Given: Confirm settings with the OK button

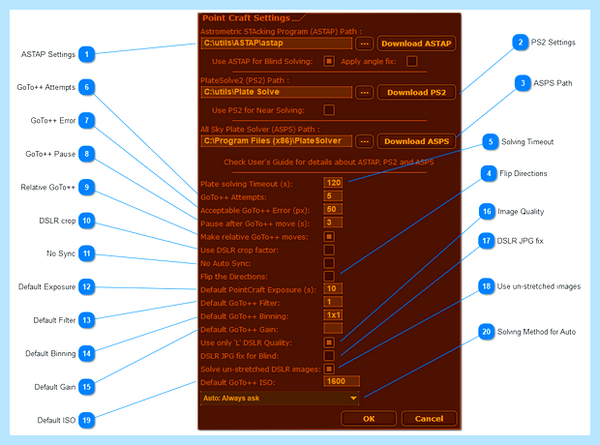Looking at the screenshot, I should pos(368,419).
